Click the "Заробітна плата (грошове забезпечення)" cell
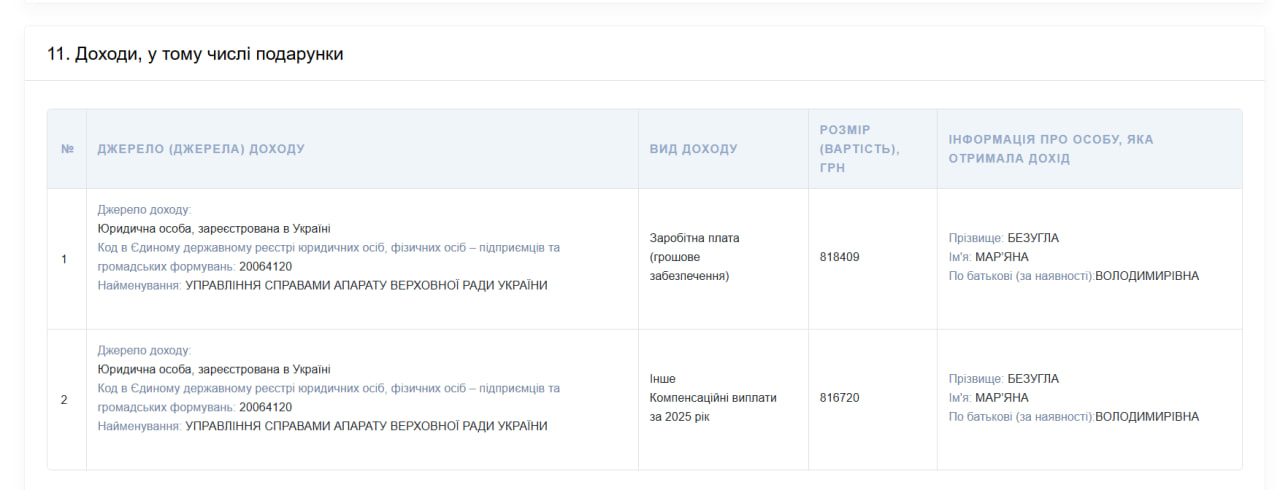 [695, 257]
